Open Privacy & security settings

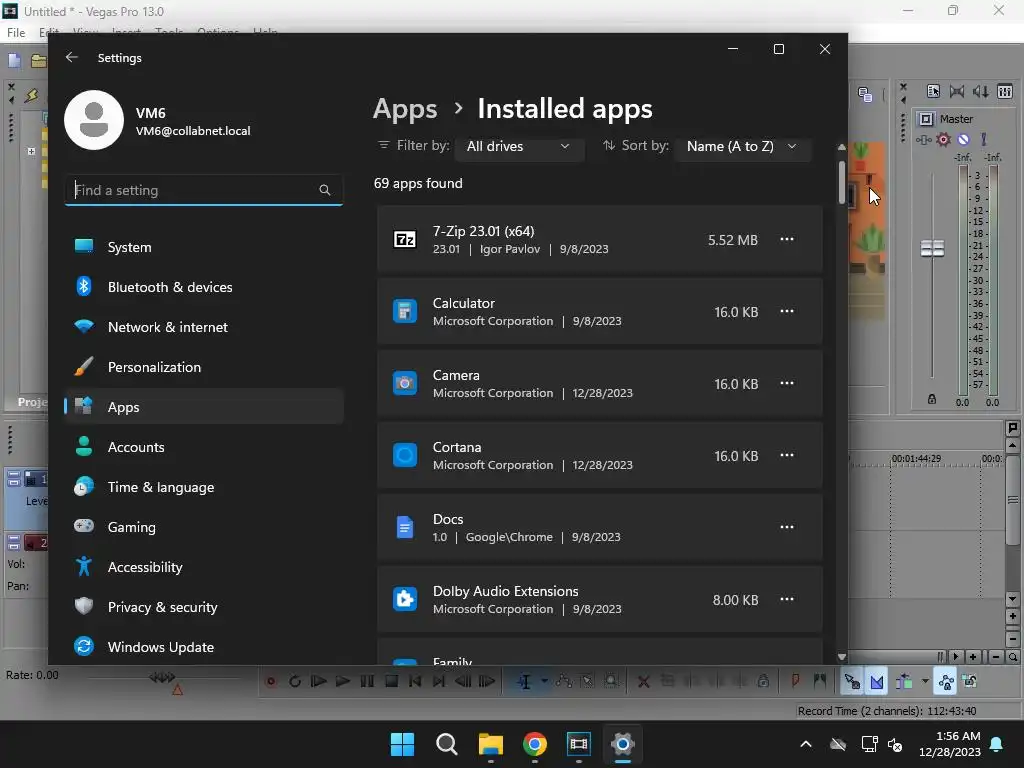(x=204, y=607)
